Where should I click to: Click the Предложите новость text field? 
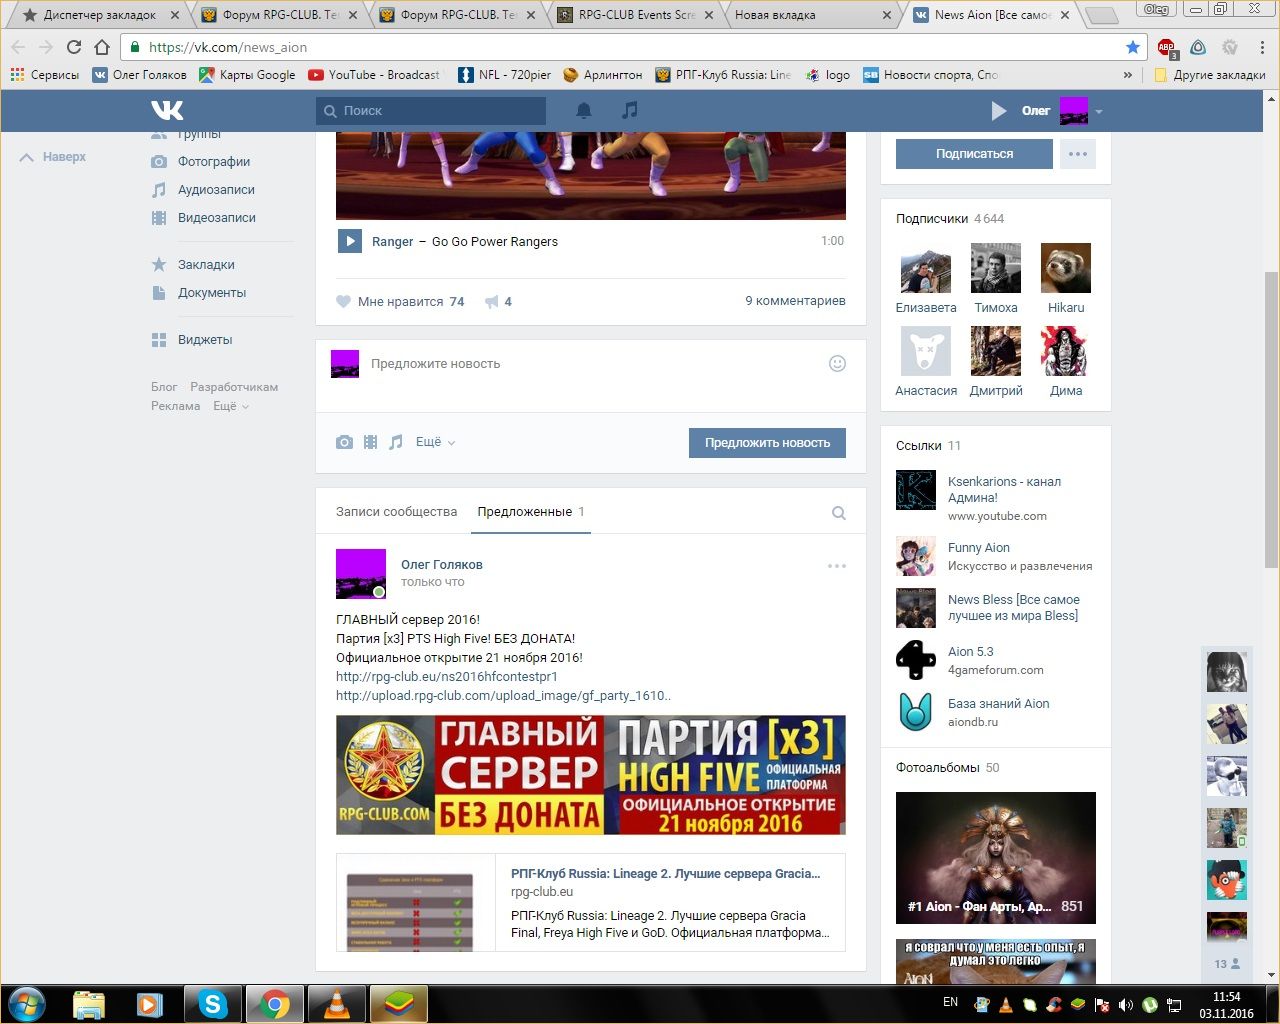pos(590,364)
